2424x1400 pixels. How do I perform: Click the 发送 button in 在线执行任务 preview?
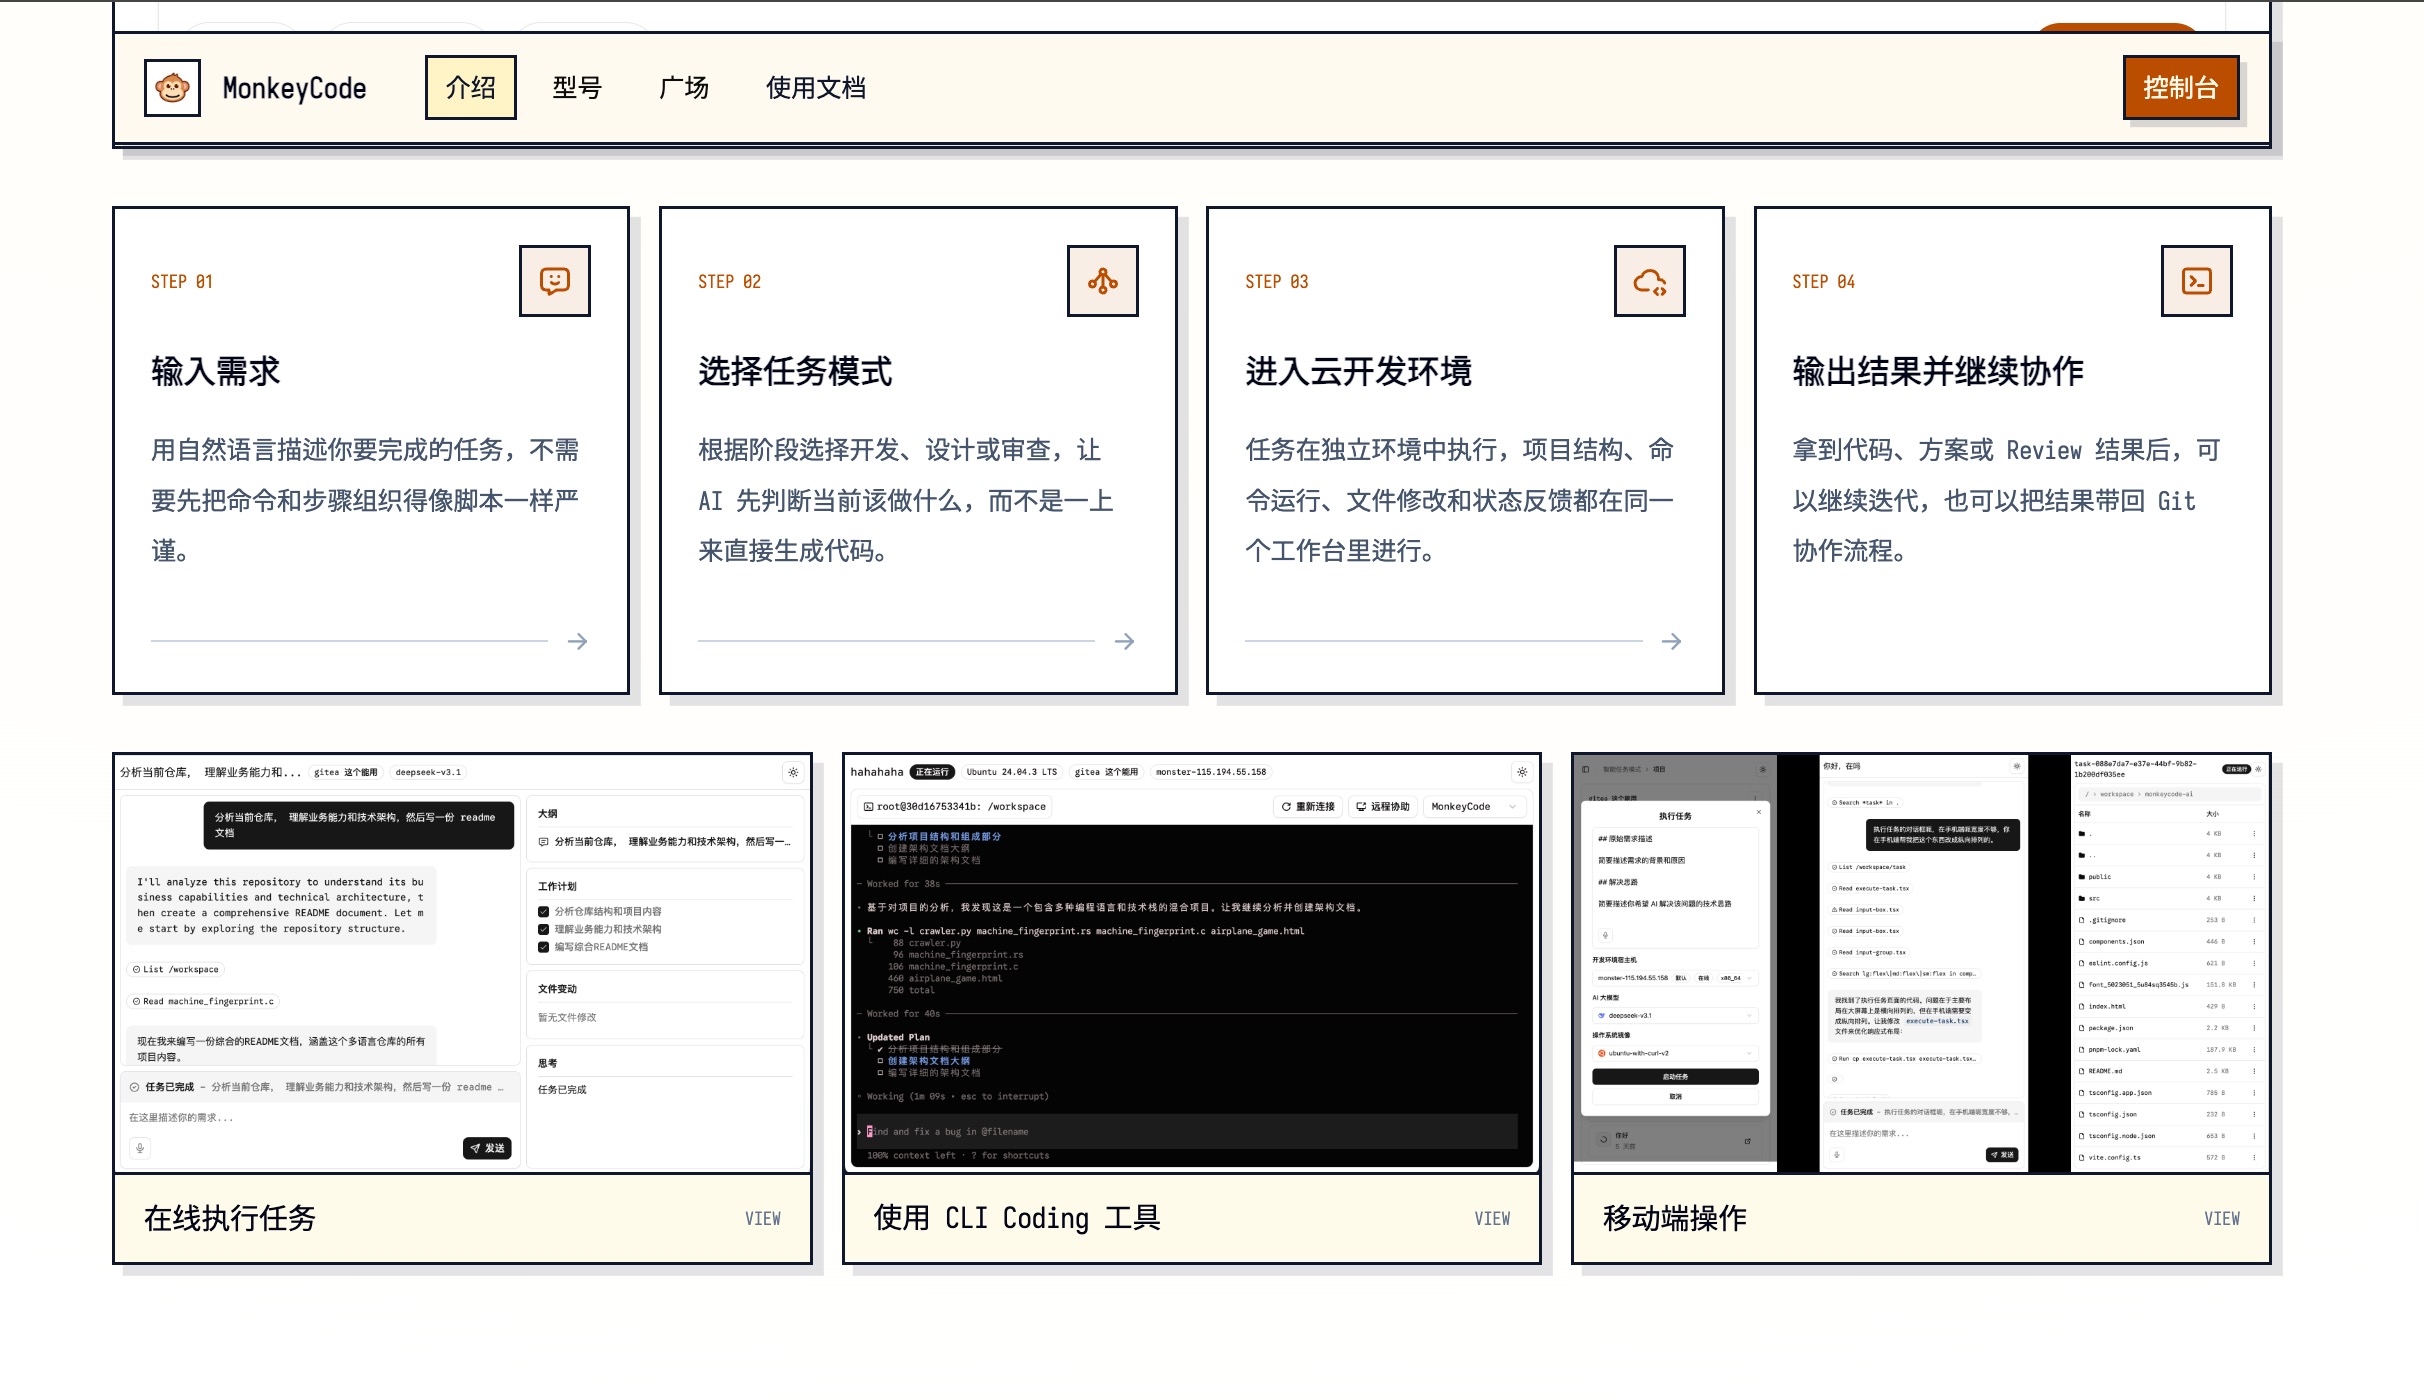tap(487, 1148)
